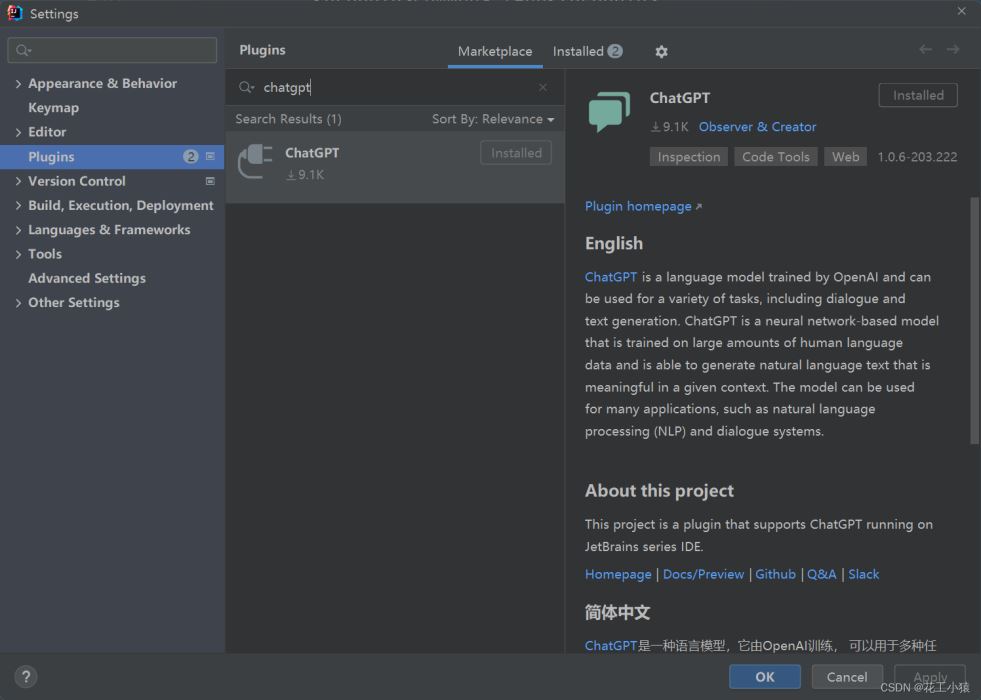Click the Cancel button

(x=846, y=676)
